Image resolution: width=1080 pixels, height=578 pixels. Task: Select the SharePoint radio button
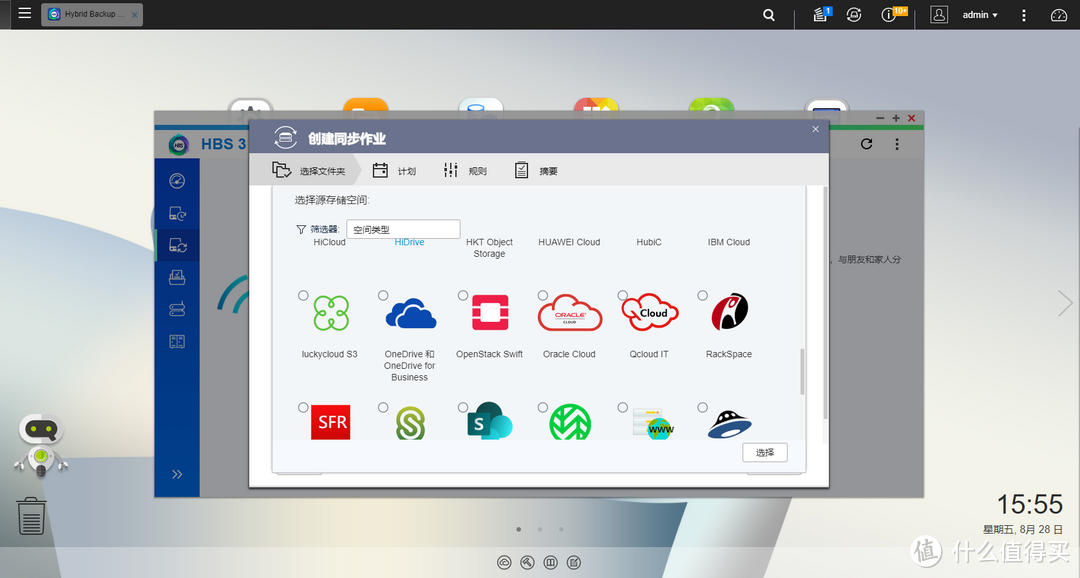point(463,408)
